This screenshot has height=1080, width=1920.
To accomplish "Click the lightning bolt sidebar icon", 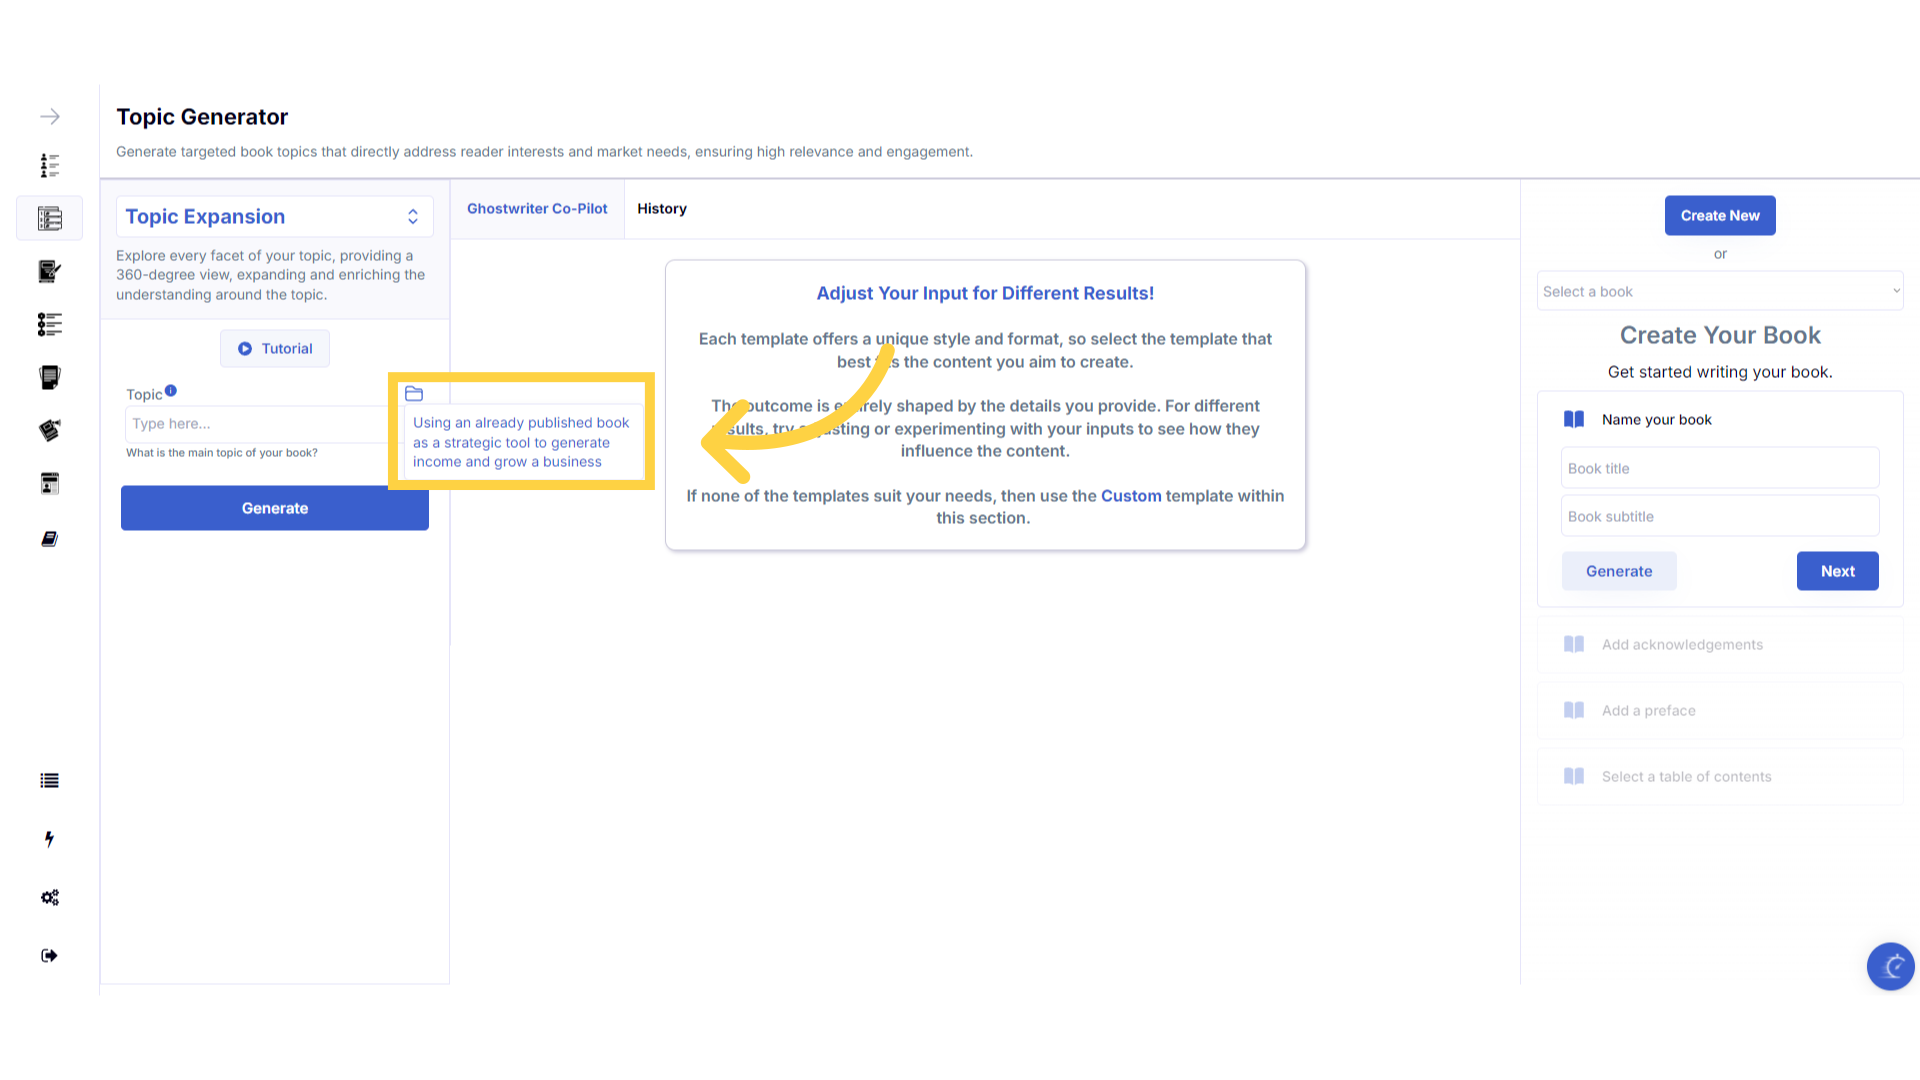I will click(49, 839).
